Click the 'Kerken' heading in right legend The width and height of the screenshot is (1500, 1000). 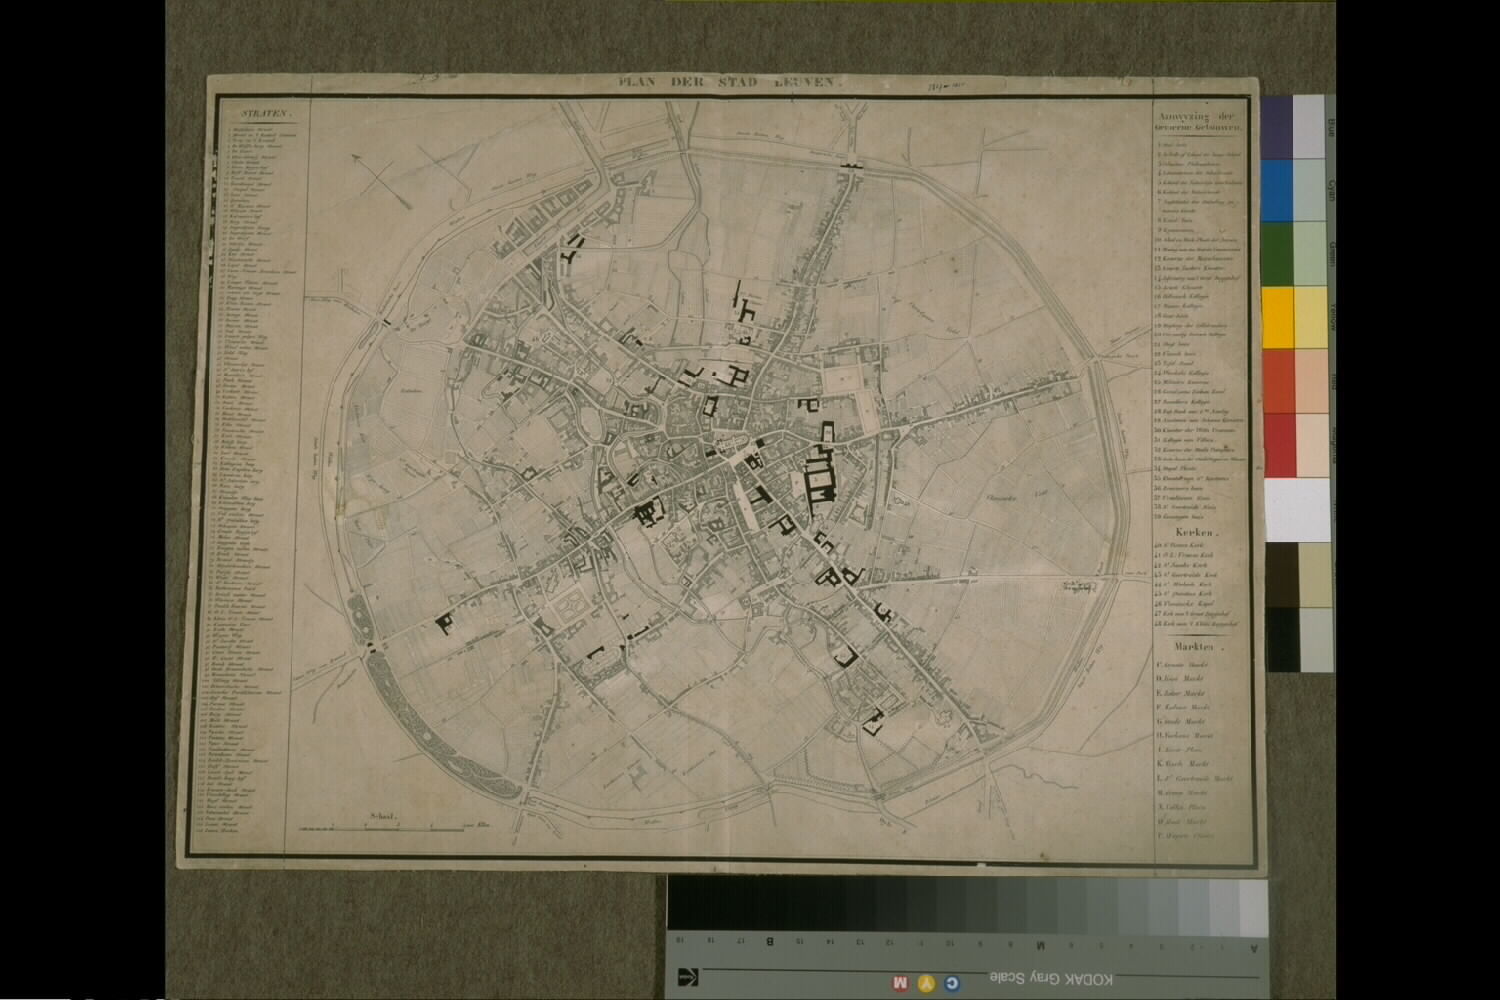coord(1196,533)
